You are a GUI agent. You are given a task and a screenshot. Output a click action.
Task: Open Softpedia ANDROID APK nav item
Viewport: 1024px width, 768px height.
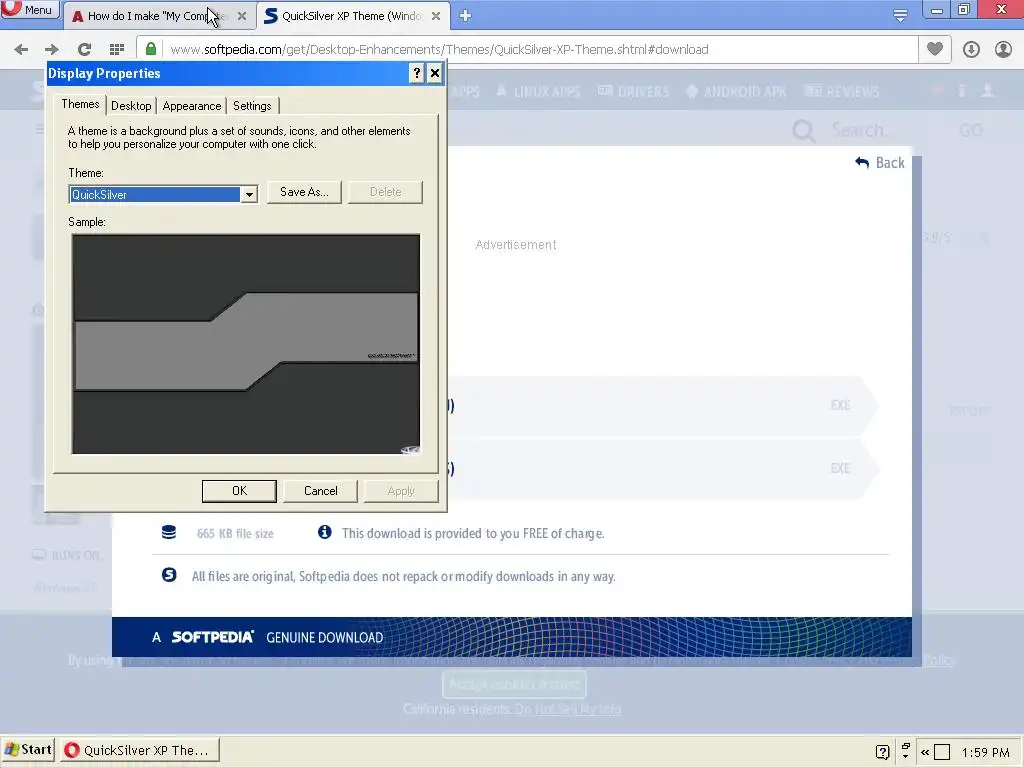736,91
